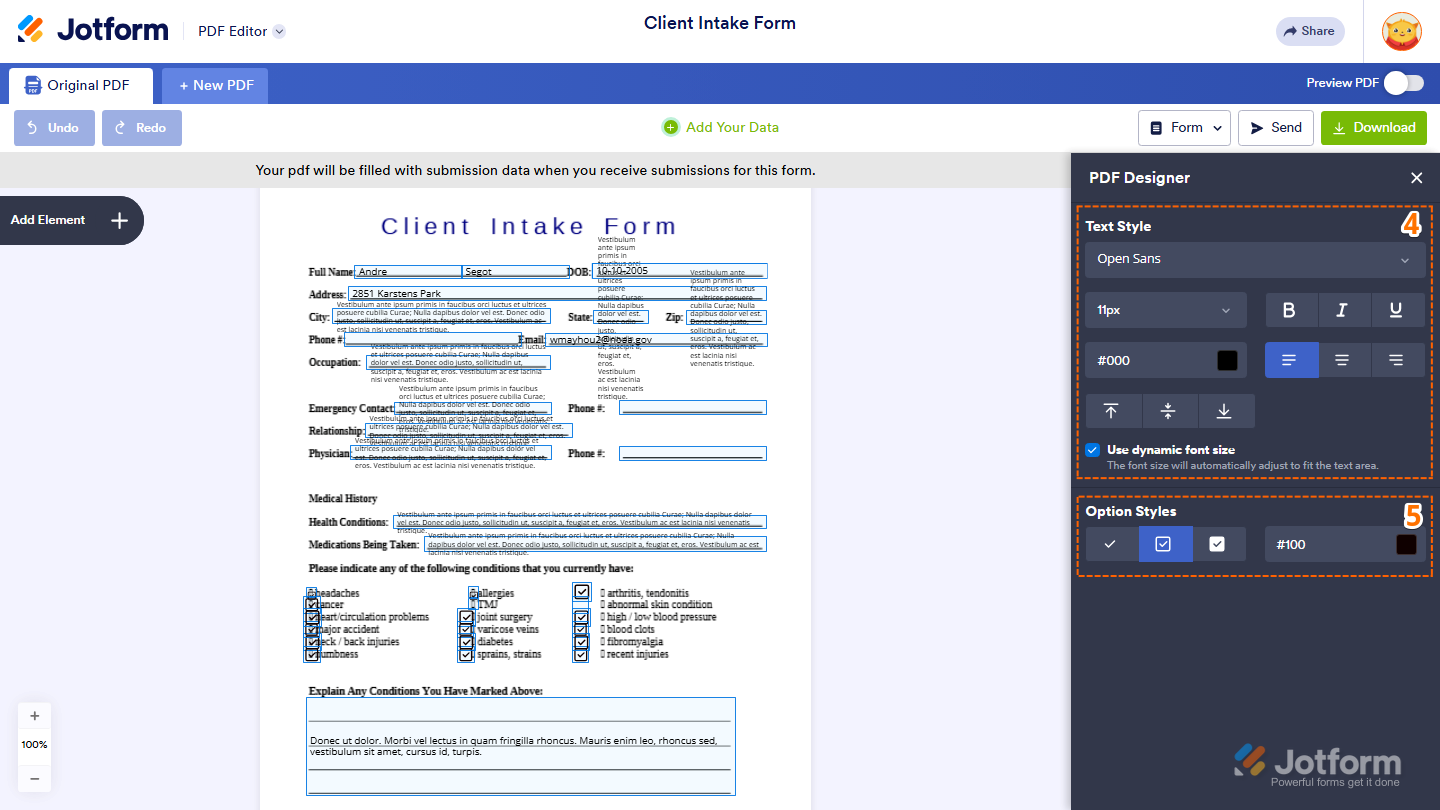Align text to the right
This screenshot has width=1440, height=810.
click(1397, 360)
